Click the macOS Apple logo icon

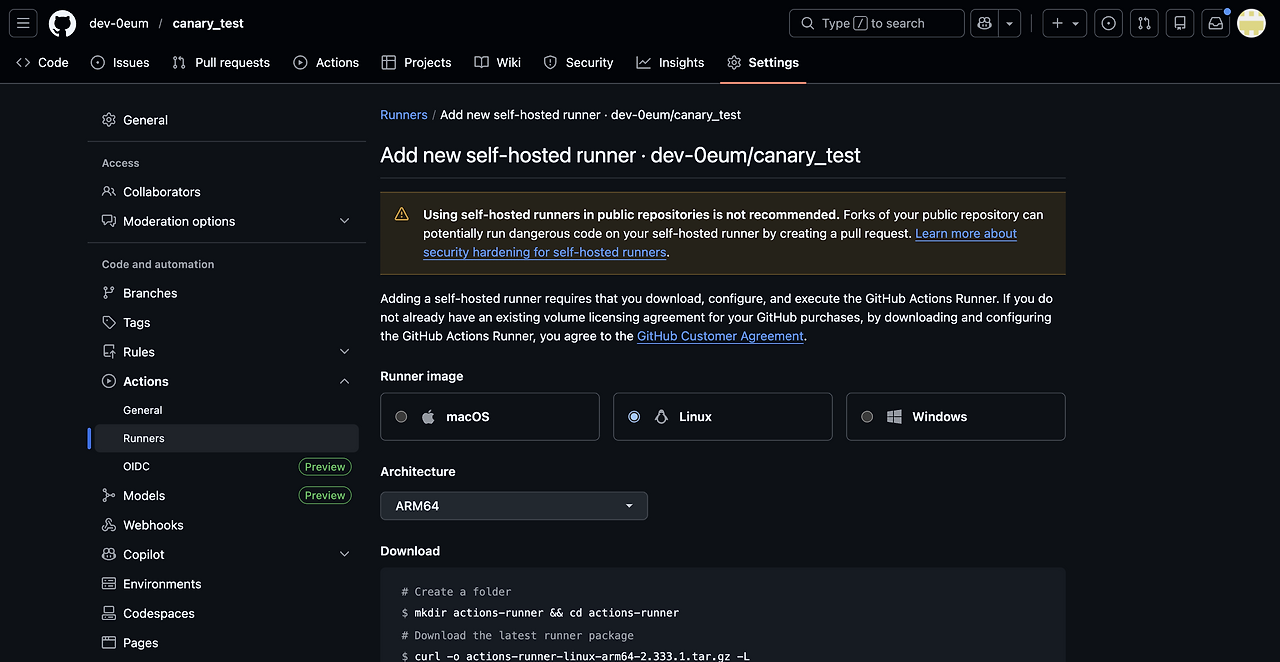click(428, 417)
